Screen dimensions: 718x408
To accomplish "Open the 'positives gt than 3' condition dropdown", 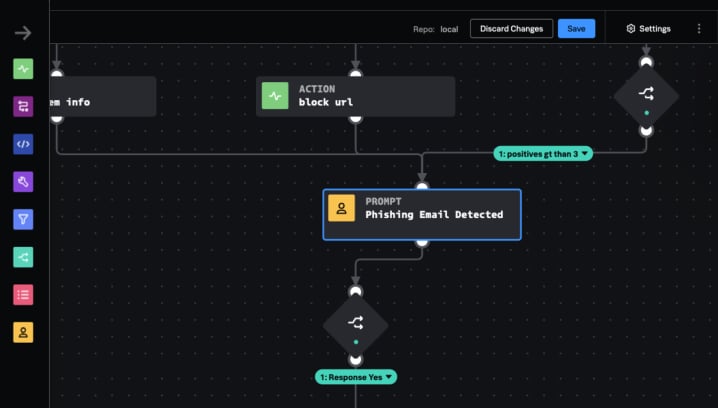I will (543, 153).
